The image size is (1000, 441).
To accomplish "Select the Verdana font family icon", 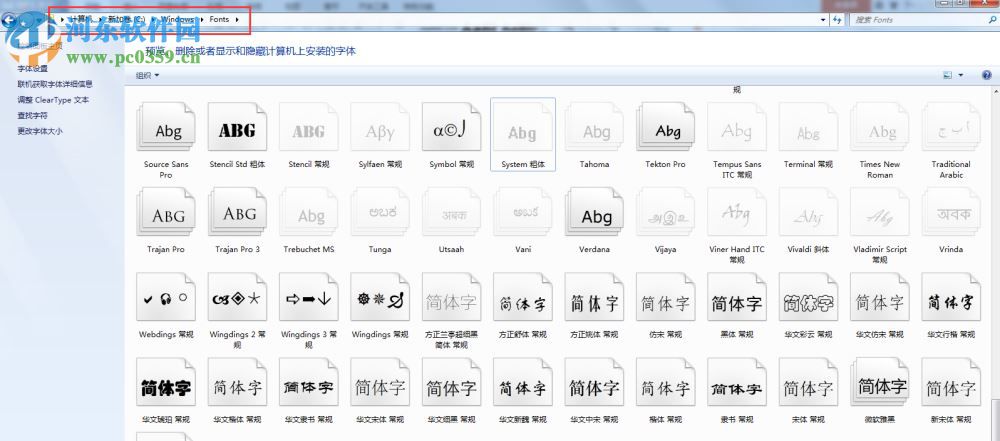I will click(x=594, y=212).
